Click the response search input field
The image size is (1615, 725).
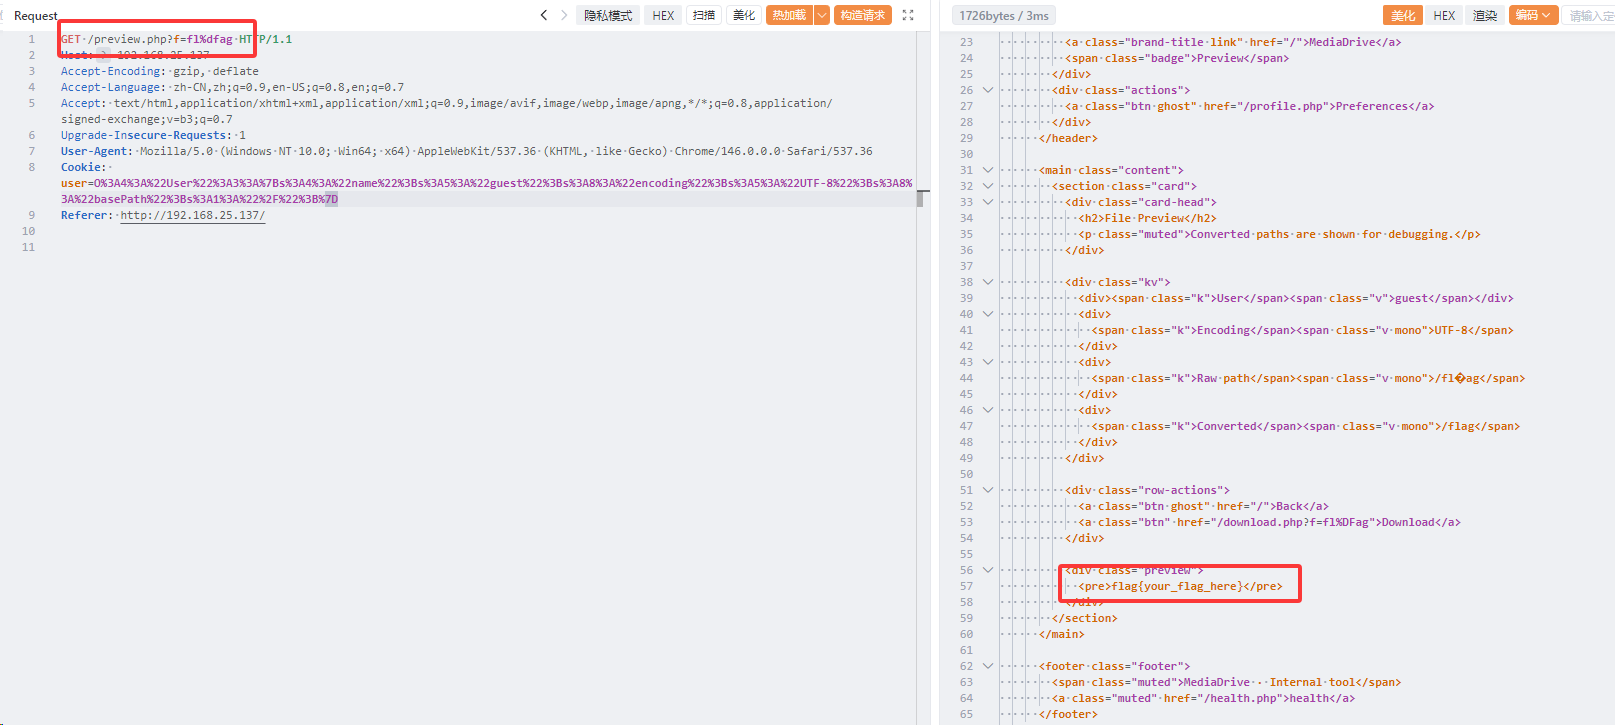point(1590,15)
